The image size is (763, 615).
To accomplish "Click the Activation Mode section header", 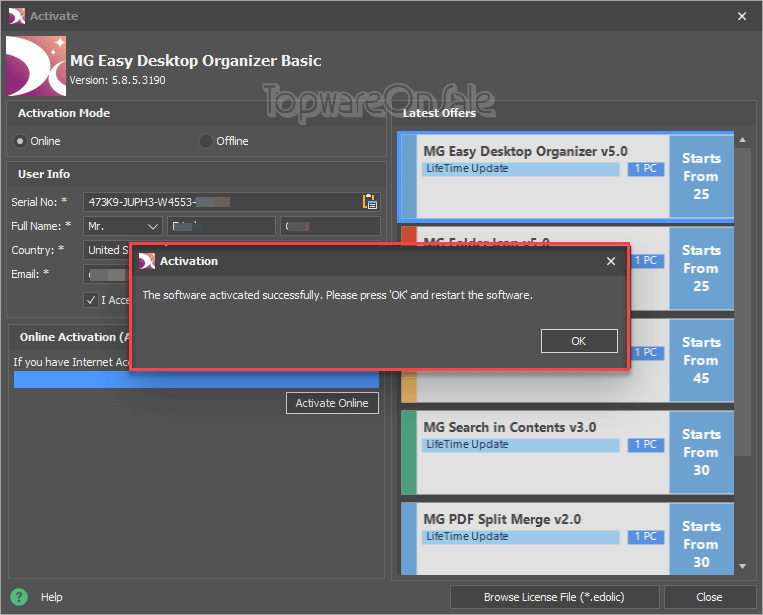I will 64,113.
